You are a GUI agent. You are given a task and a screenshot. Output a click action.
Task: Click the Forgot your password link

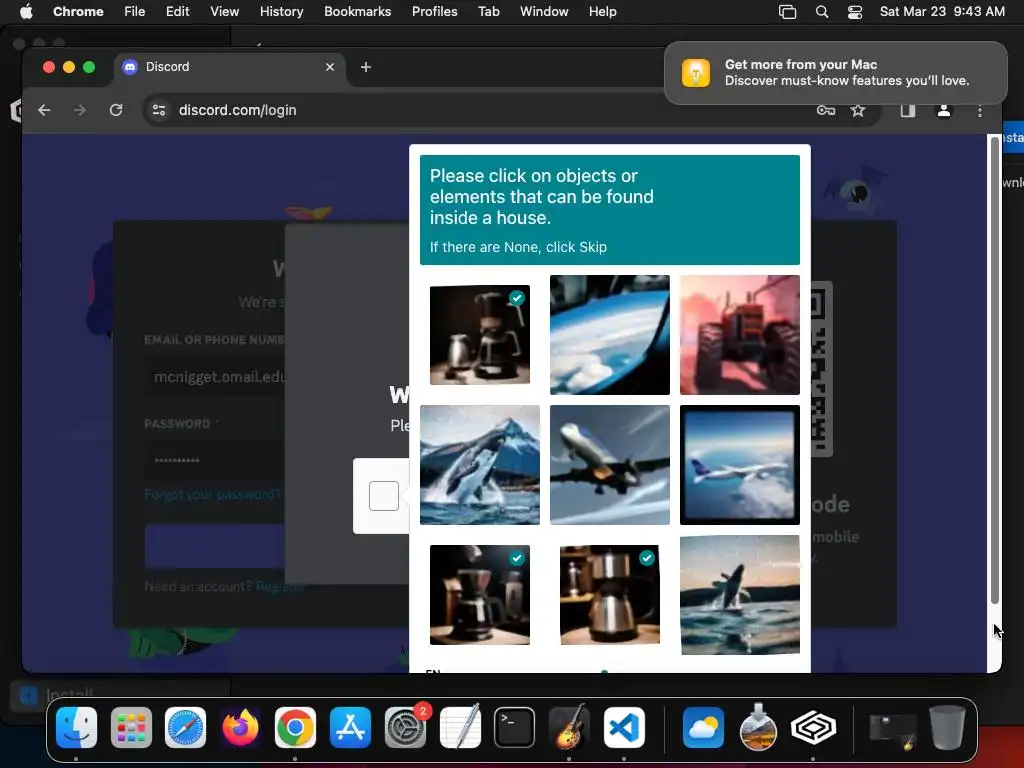pos(212,494)
